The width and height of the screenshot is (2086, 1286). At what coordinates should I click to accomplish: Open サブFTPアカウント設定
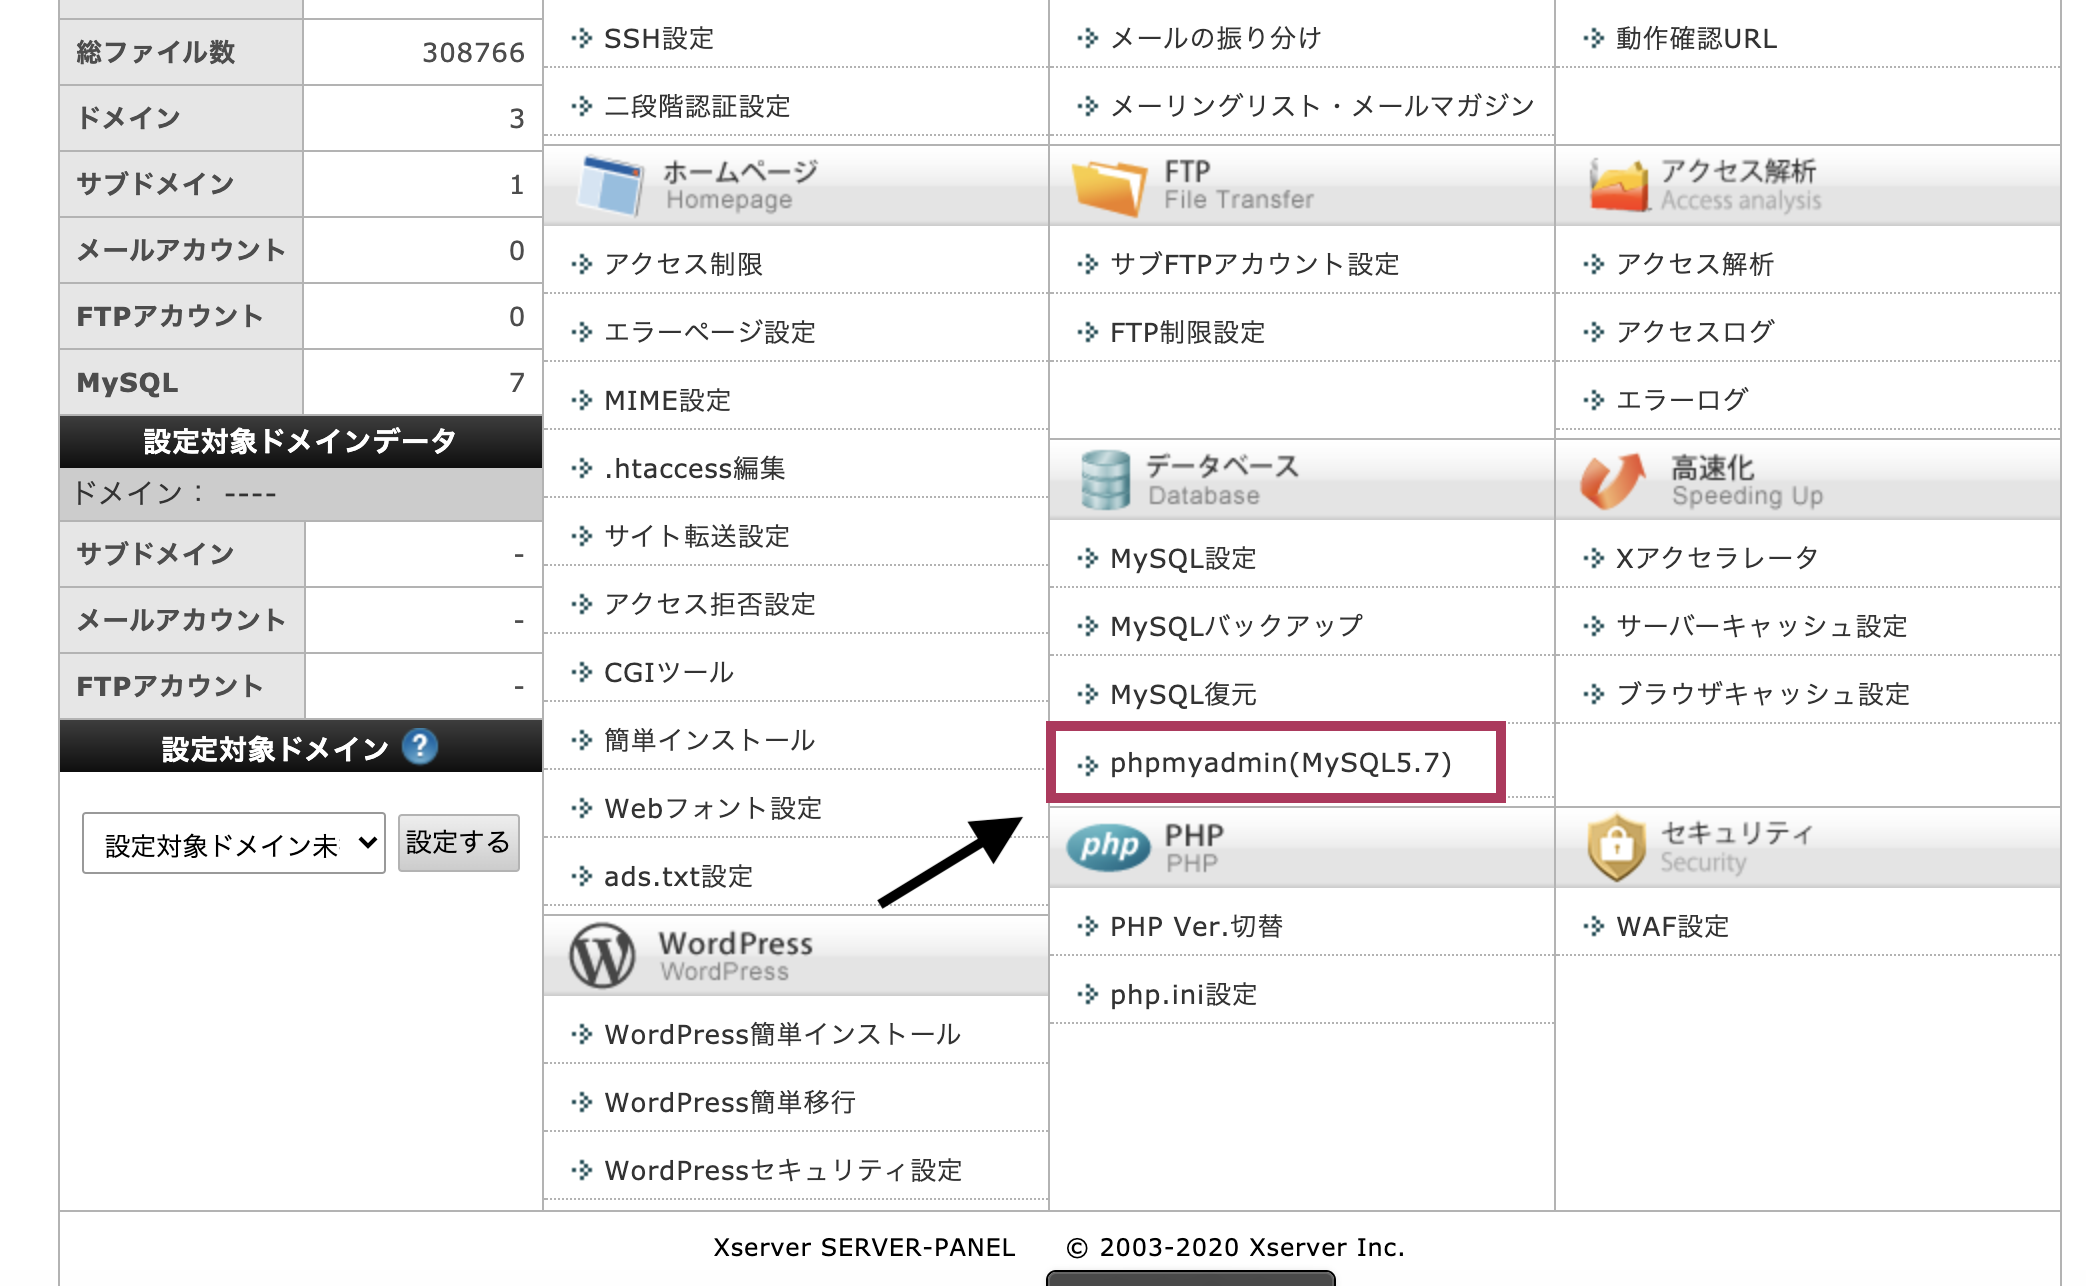tap(1255, 264)
